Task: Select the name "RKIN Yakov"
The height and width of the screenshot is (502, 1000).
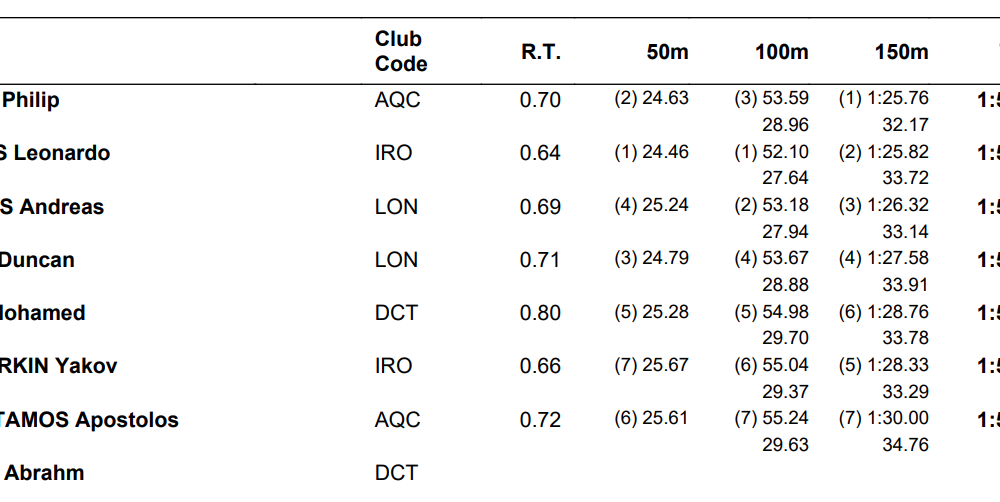Action: tap(58, 366)
